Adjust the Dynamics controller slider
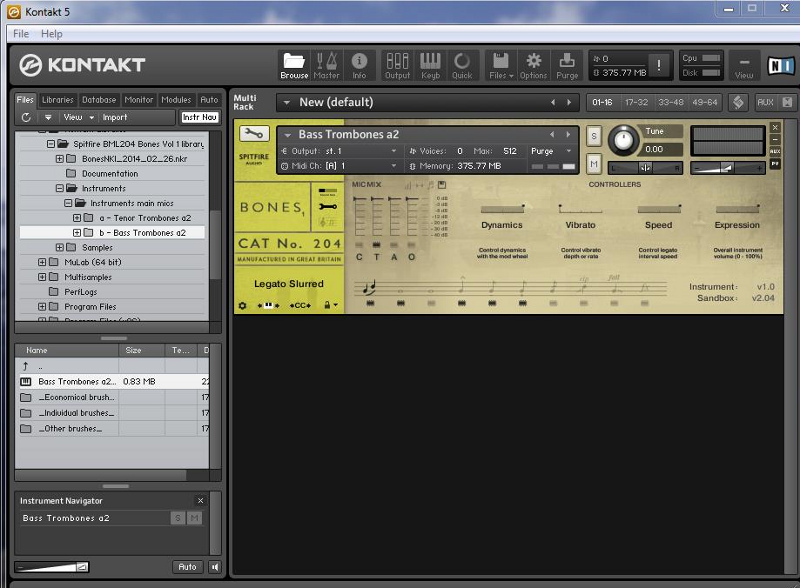Screen dimensions: 800x588 tap(503, 209)
